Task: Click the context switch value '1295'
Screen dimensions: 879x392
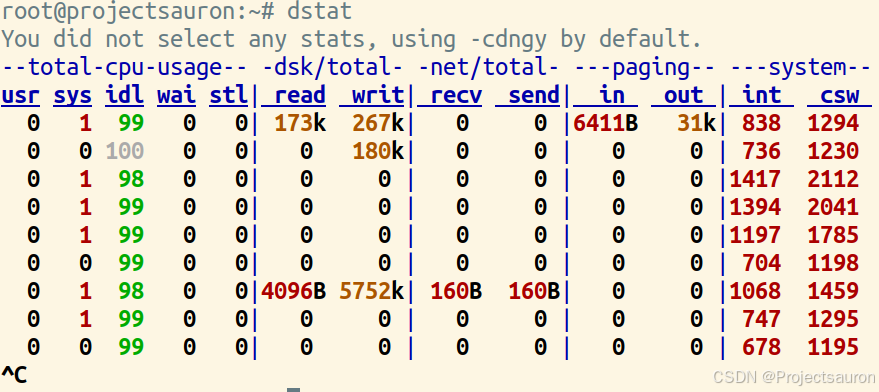Action: tap(833, 319)
